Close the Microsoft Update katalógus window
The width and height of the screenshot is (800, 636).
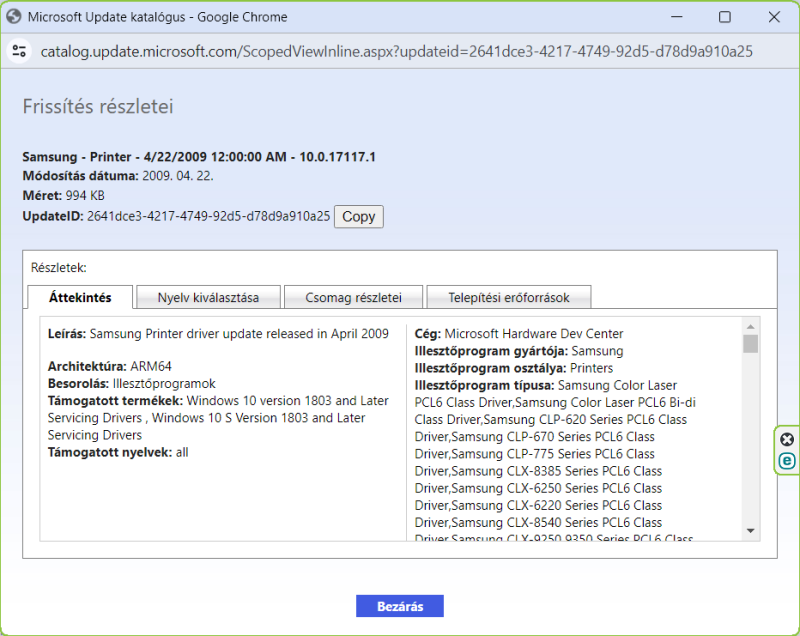[773, 17]
